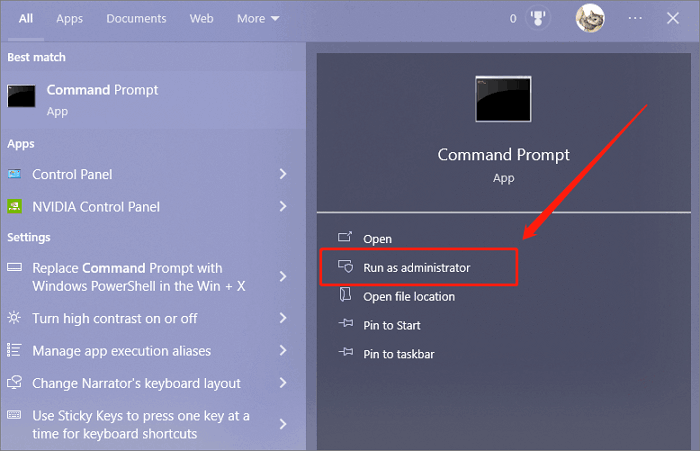700x451 pixels.
Task: Open the three-dot options menu
Action: pyautogui.click(x=635, y=18)
